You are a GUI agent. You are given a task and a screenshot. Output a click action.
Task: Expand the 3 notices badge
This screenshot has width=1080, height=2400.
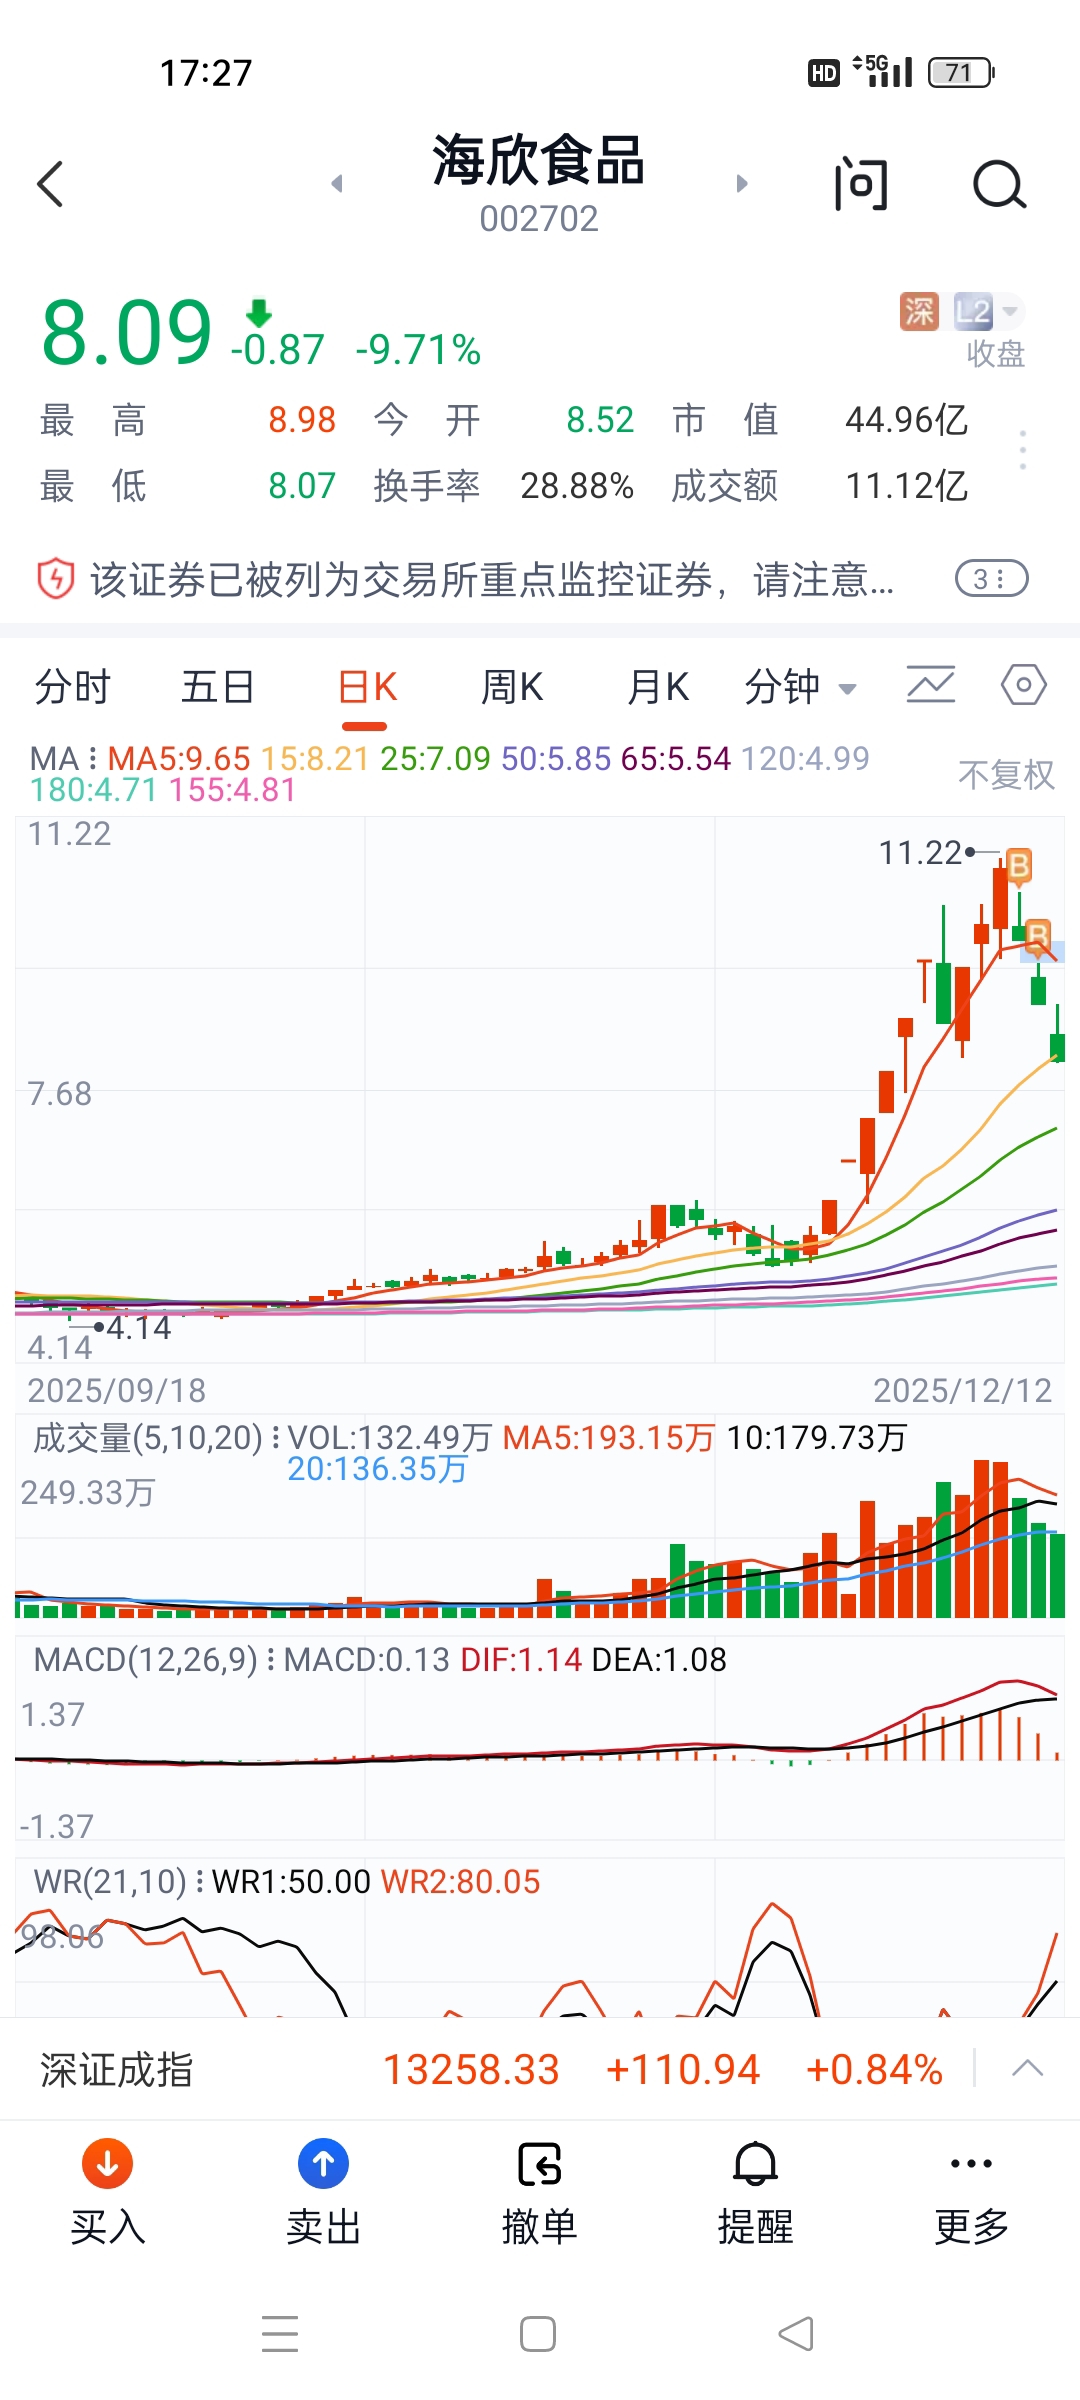[991, 578]
